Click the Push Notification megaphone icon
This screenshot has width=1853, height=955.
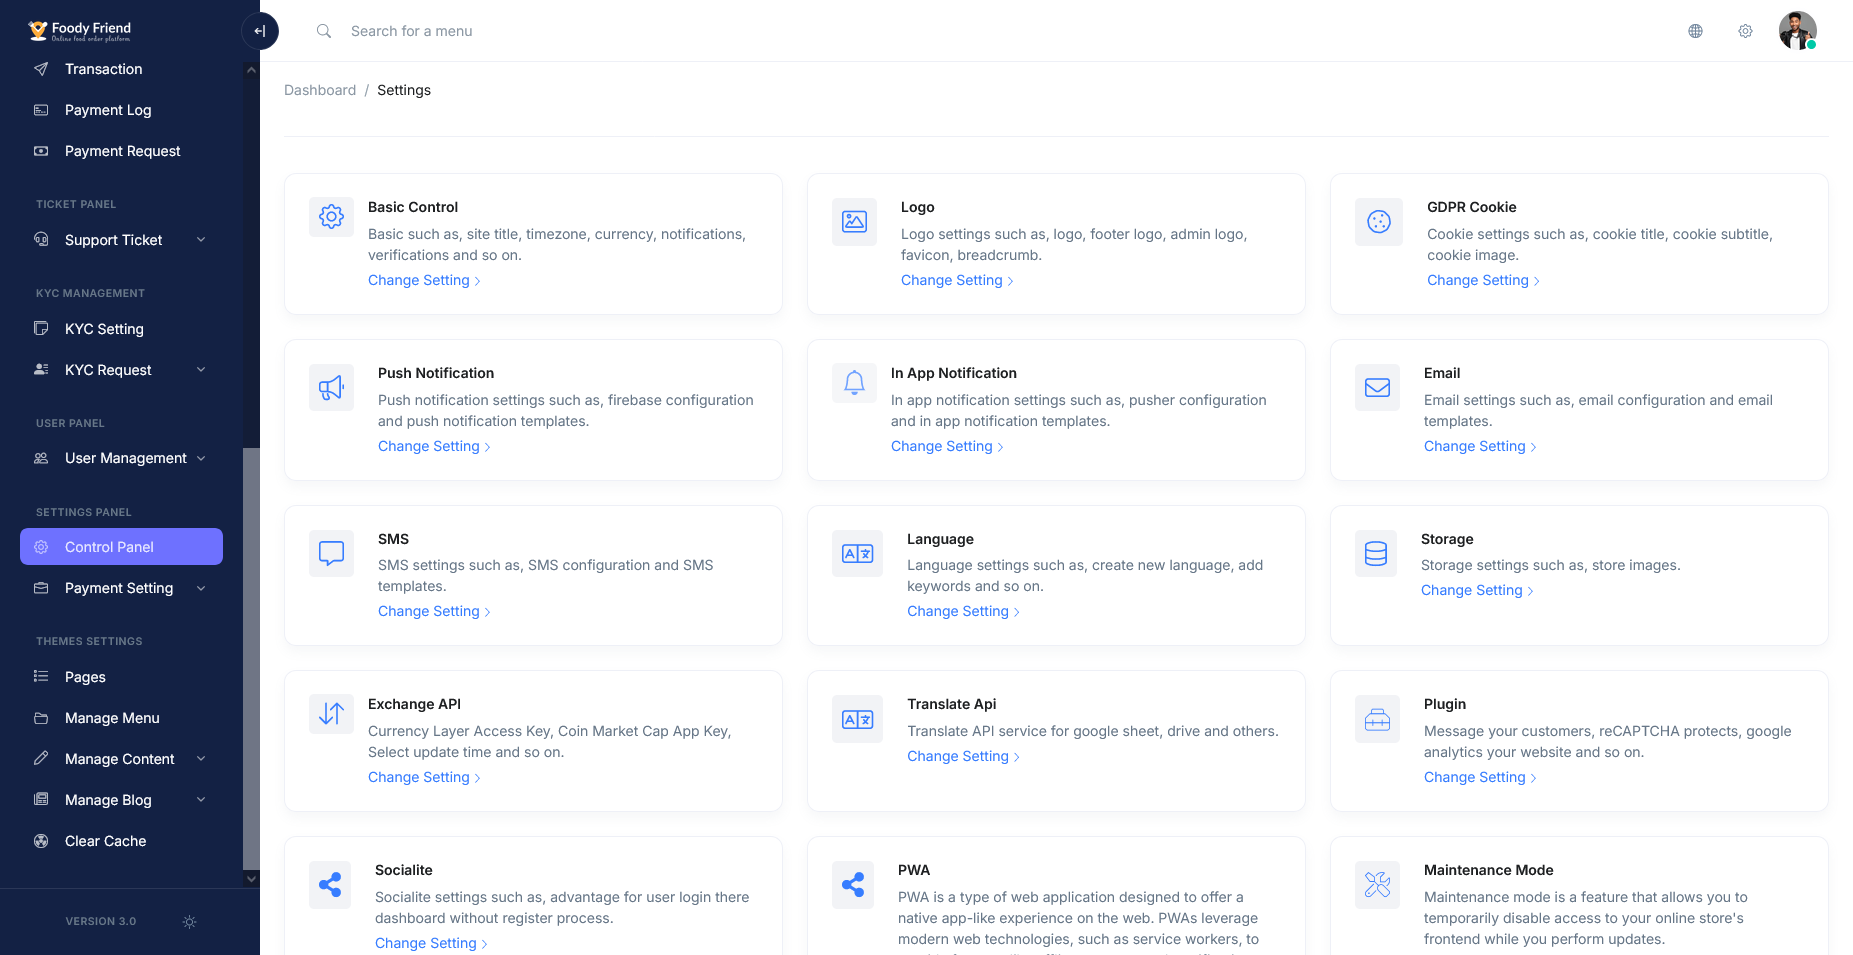click(331, 388)
